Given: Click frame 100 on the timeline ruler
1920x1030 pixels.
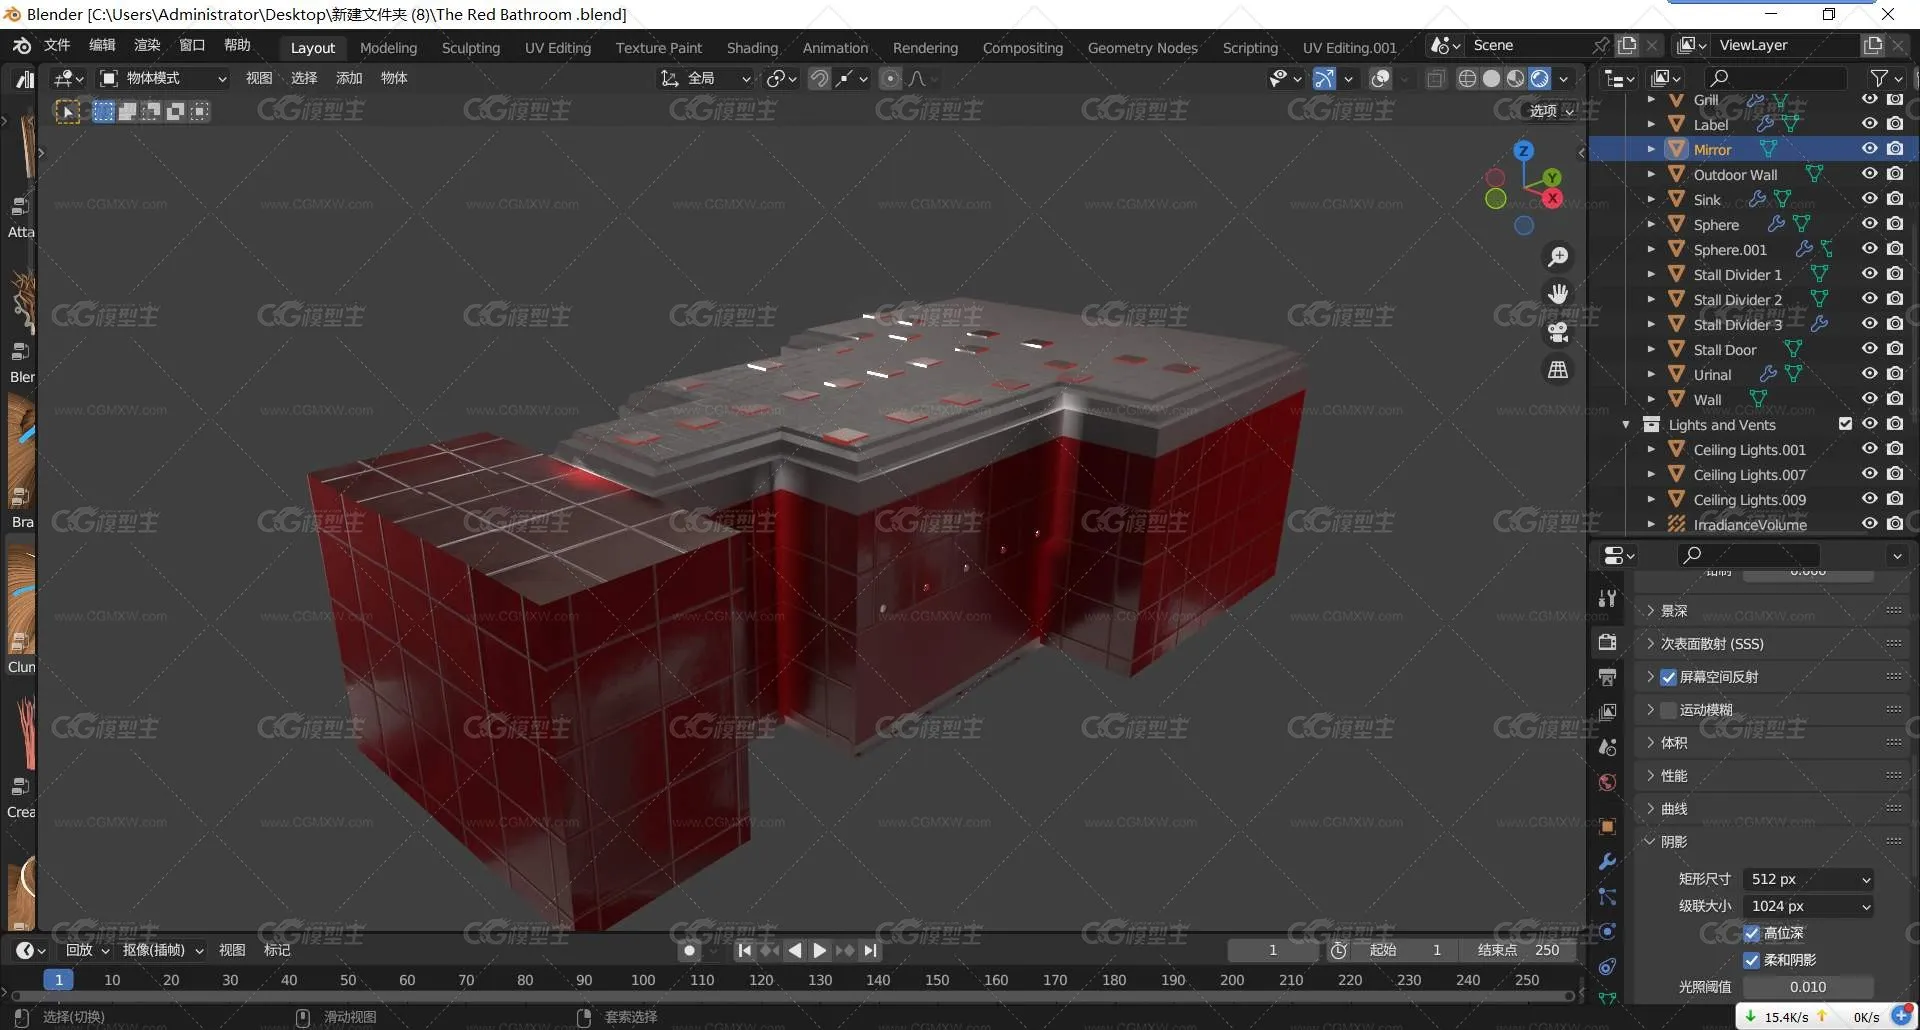Looking at the screenshot, I should (x=643, y=981).
